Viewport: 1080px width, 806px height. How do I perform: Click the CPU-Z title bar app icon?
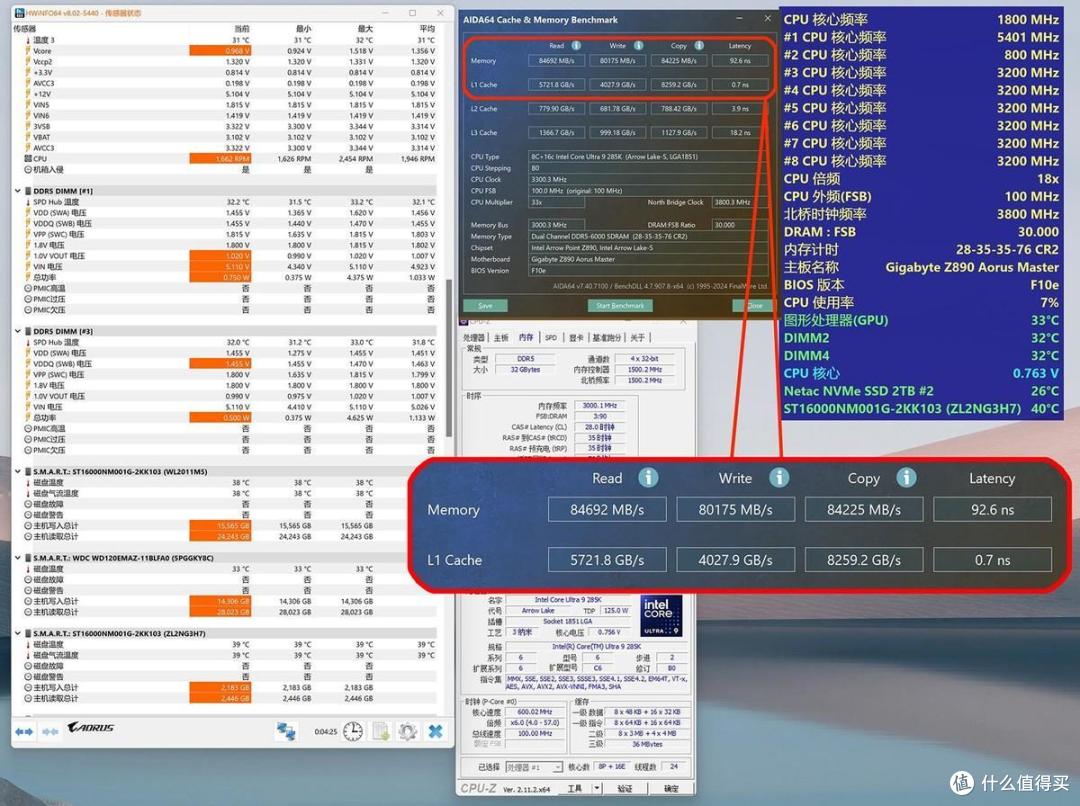point(464,321)
